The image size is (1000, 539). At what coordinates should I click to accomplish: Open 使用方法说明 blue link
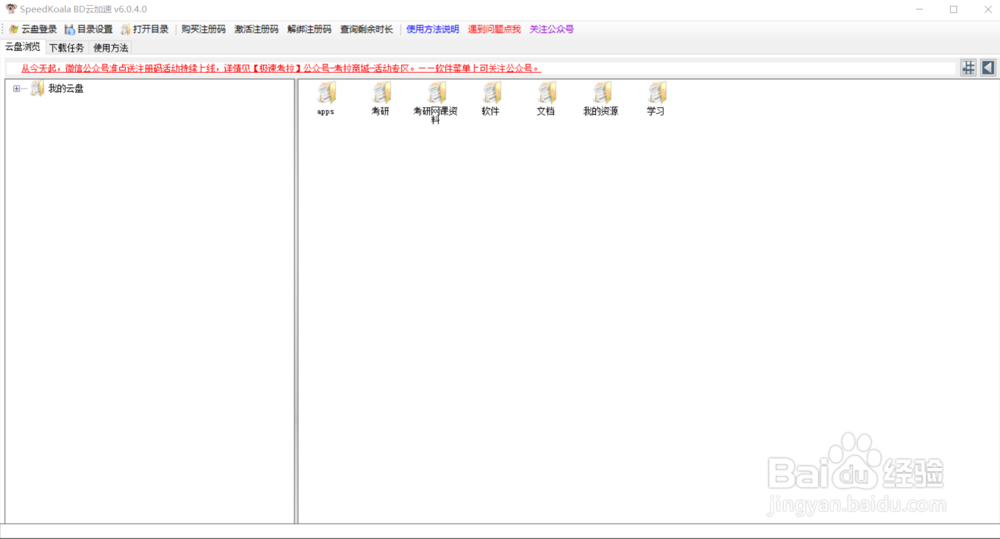[x=432, y=29]
